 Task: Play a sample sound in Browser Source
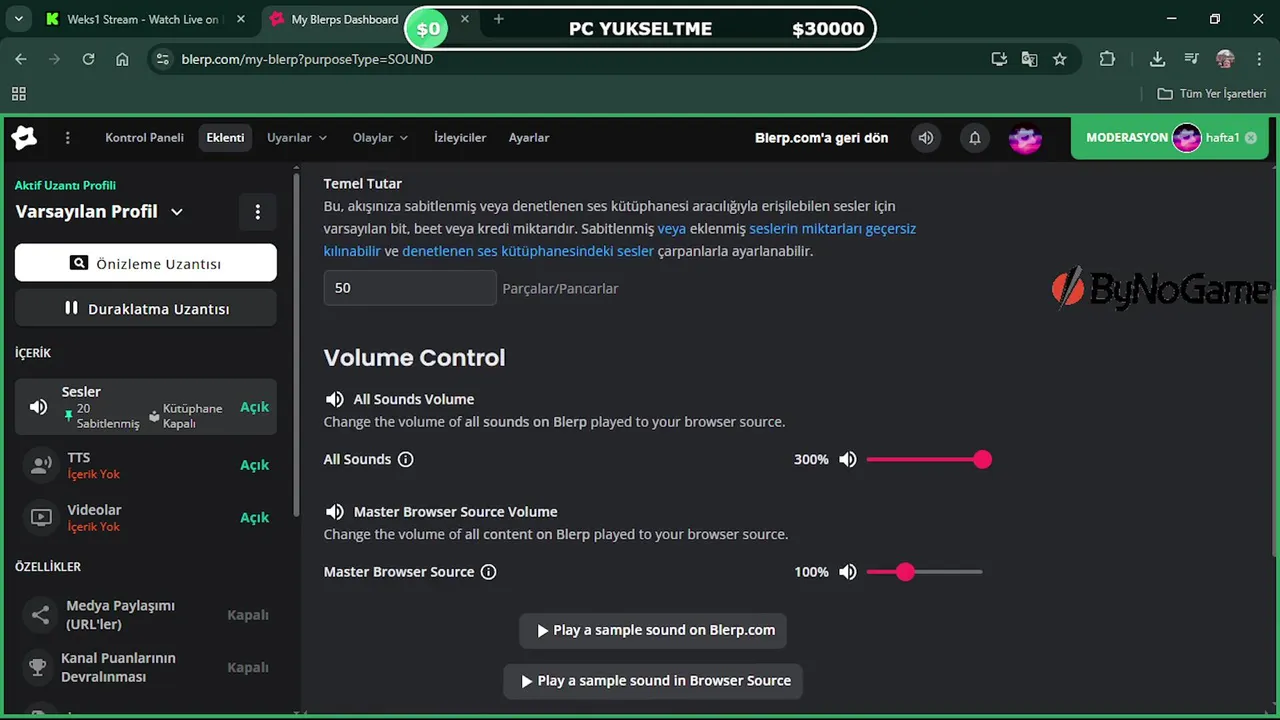click(653, 681)
